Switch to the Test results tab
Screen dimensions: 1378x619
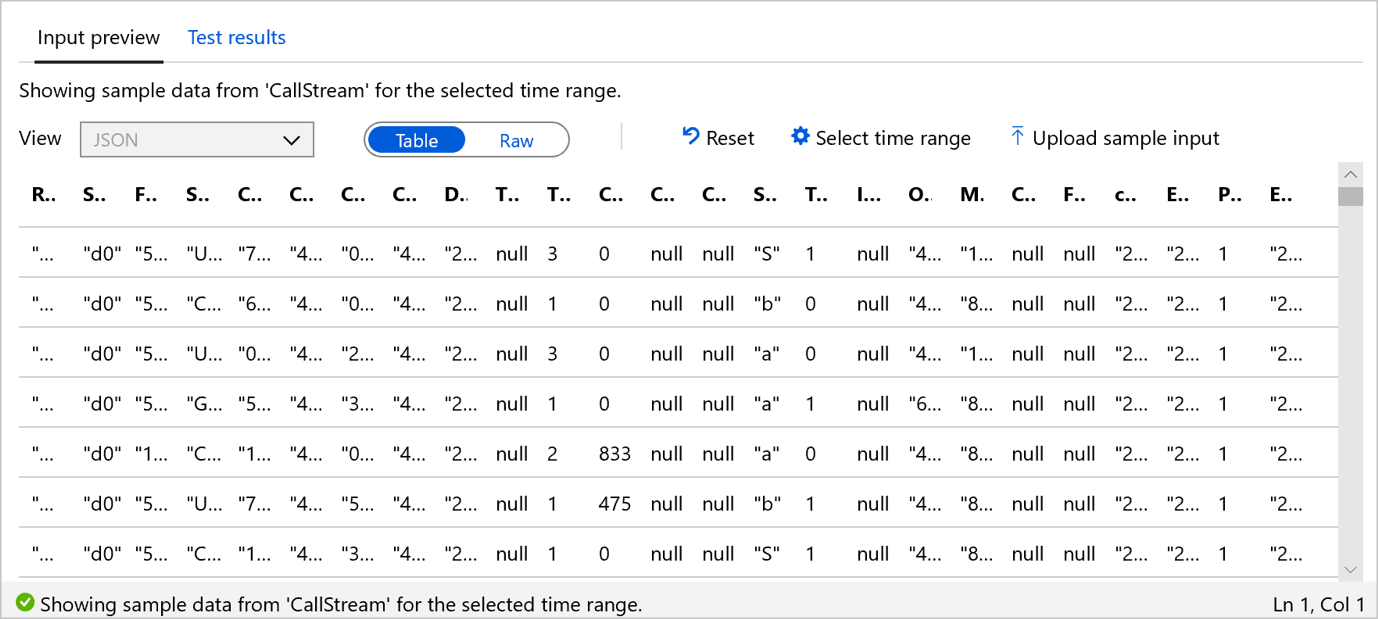point(236,37)
